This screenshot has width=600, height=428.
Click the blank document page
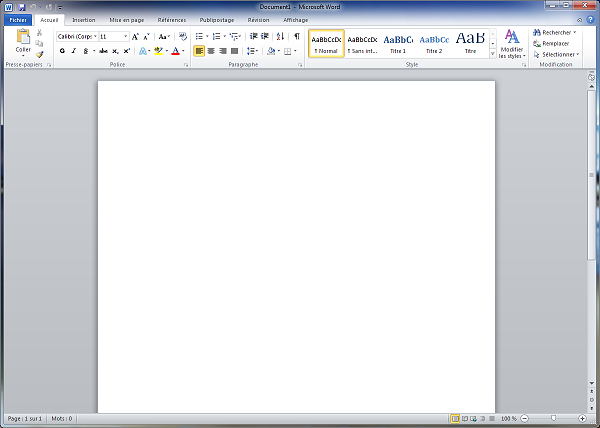coord(296,240)
